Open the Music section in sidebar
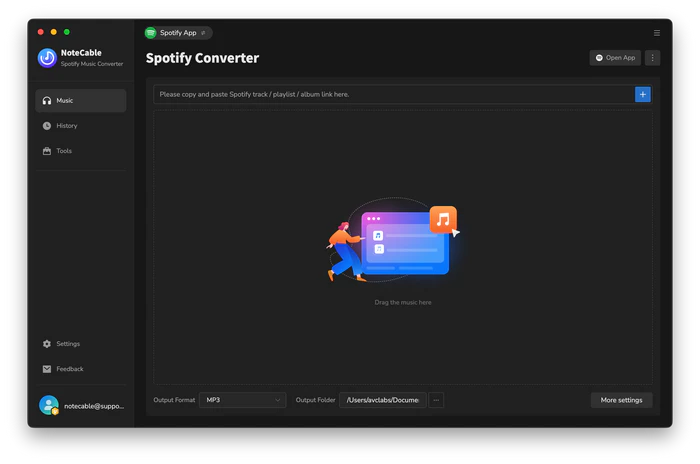 pos(80,100)
